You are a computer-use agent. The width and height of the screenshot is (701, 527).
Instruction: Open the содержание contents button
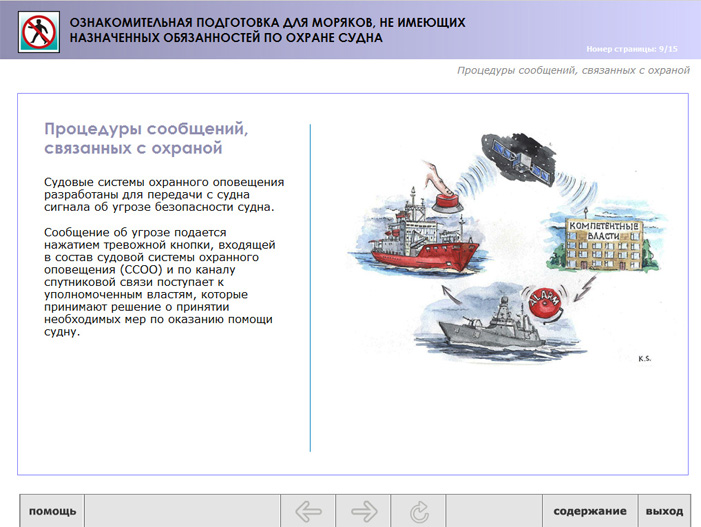click(x=590, y=511)
